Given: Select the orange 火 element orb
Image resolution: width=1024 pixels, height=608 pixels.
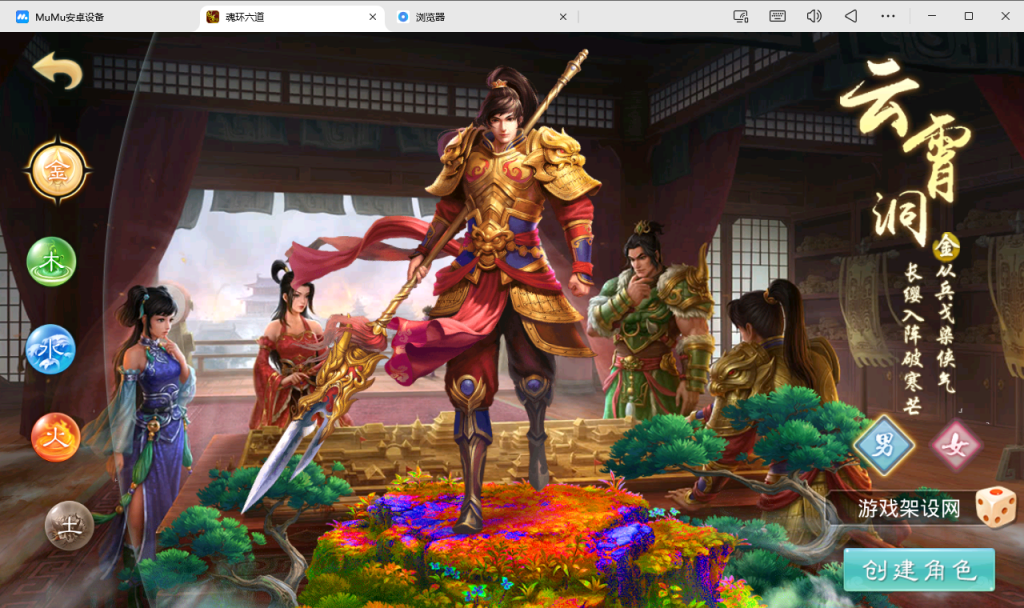Looking at the screenshot, I should point(56,437).
